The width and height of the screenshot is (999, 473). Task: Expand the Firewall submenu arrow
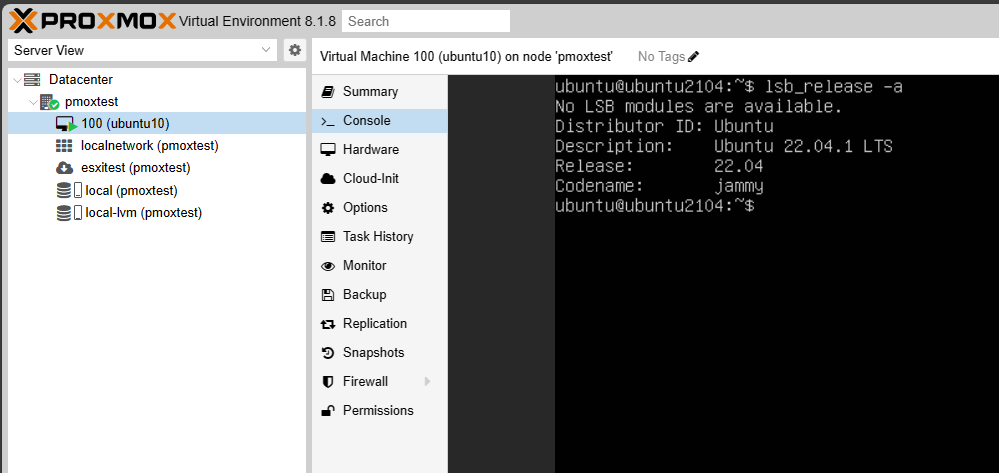428,381
